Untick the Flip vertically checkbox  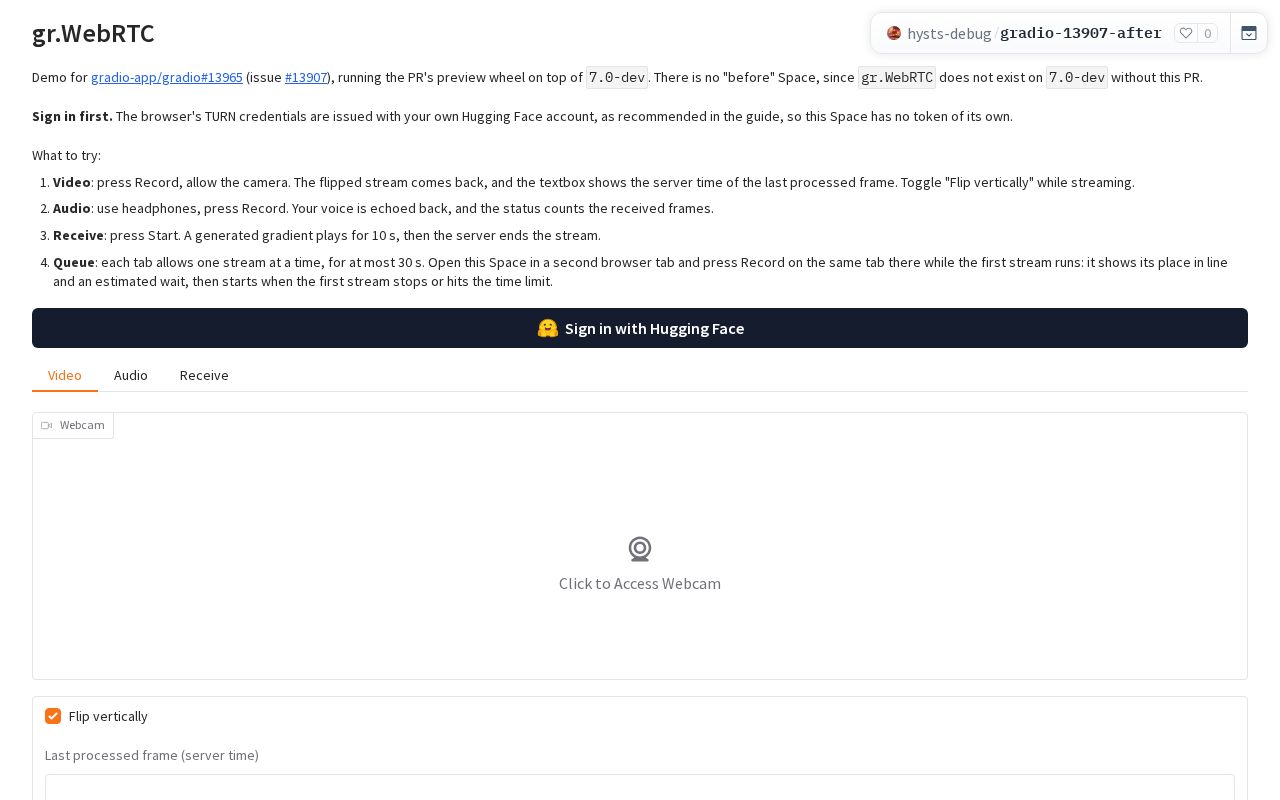point(53,716)
